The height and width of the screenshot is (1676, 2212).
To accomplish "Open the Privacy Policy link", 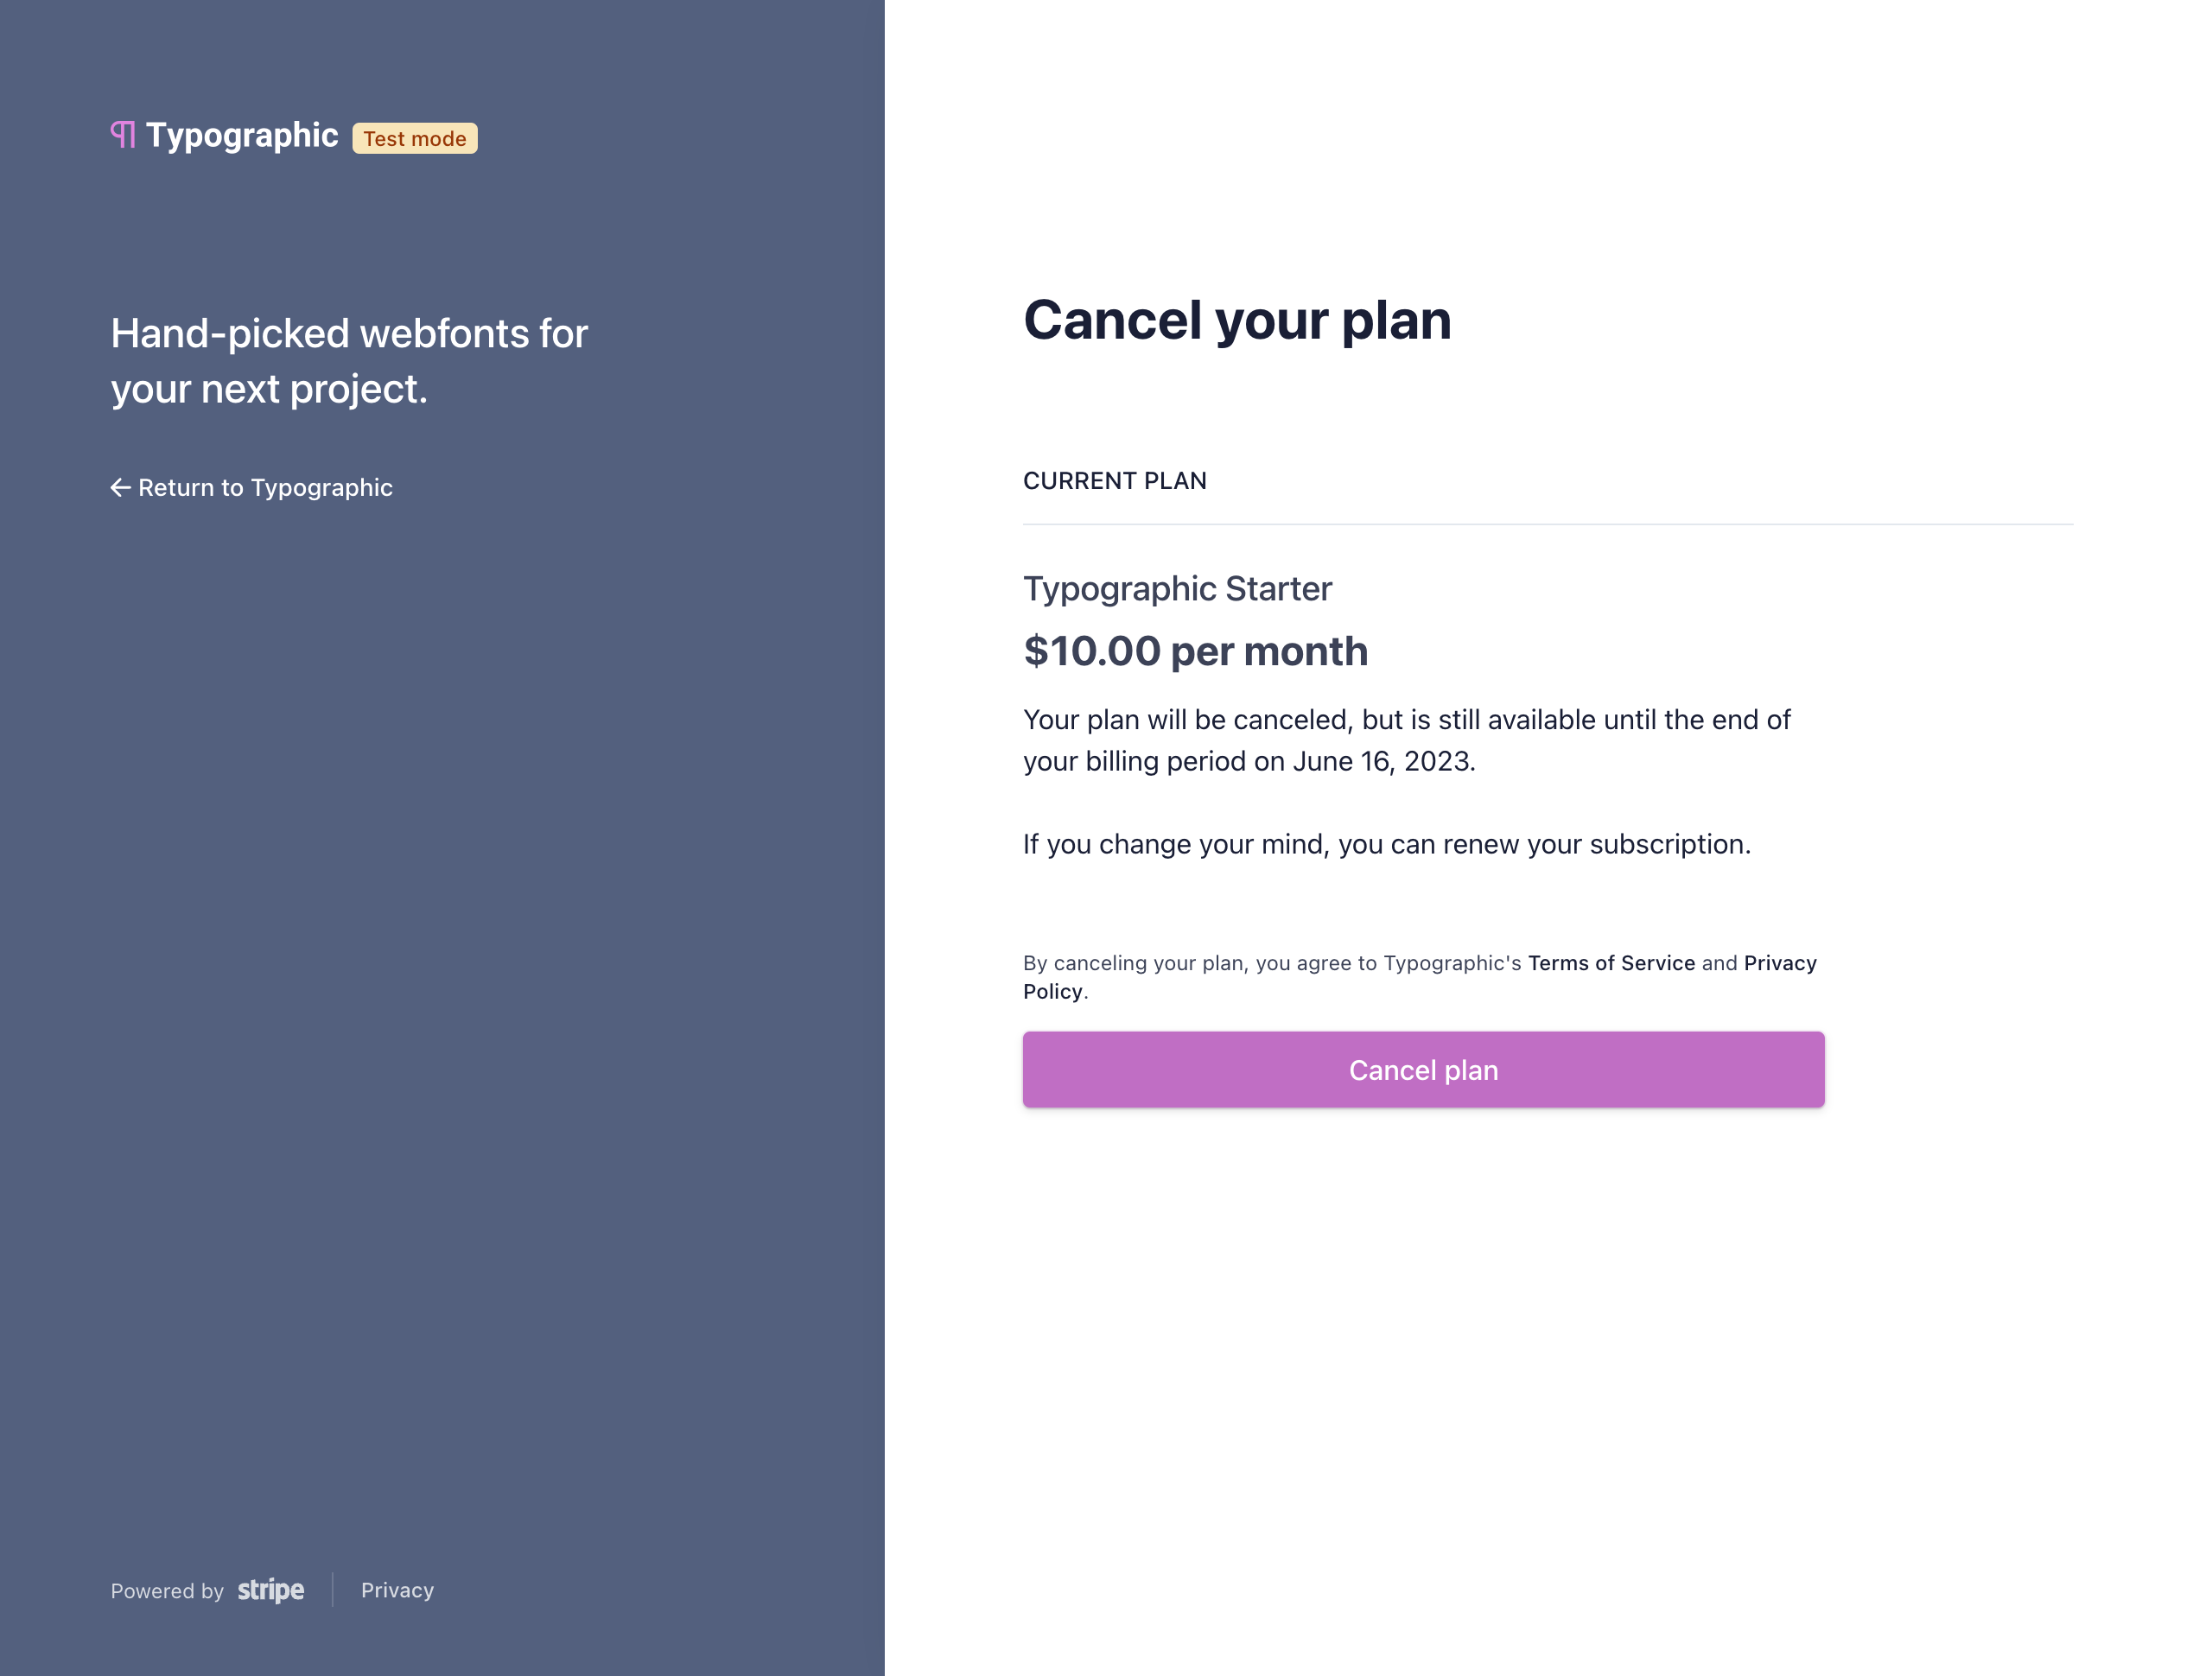I will [1780, 963].
